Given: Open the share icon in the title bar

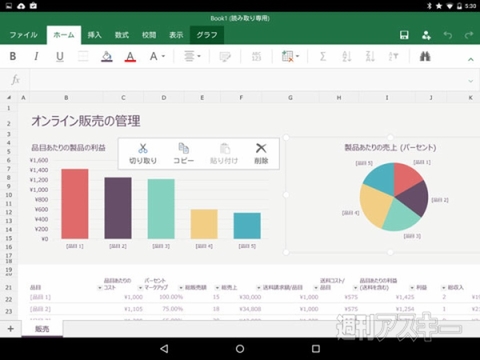Looking at the screenshot, I should point(426,35).
